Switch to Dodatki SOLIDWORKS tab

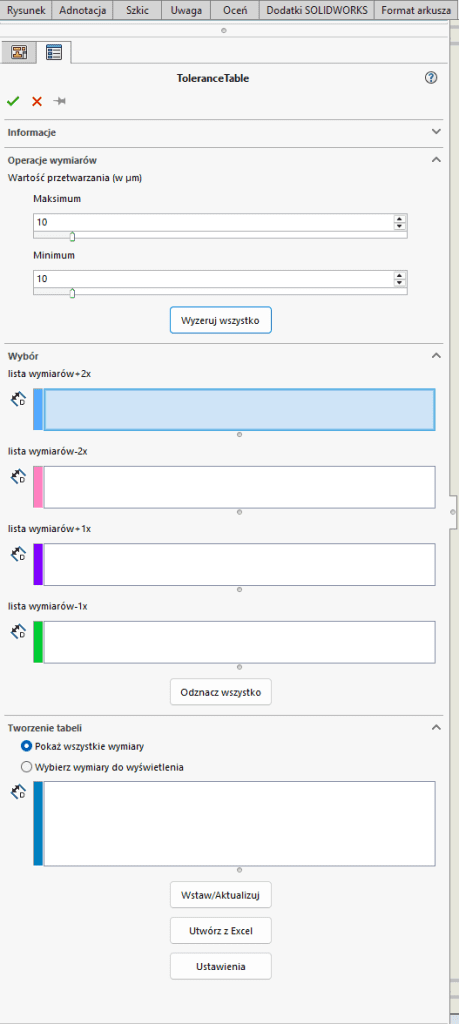click(x=317, y=10)
